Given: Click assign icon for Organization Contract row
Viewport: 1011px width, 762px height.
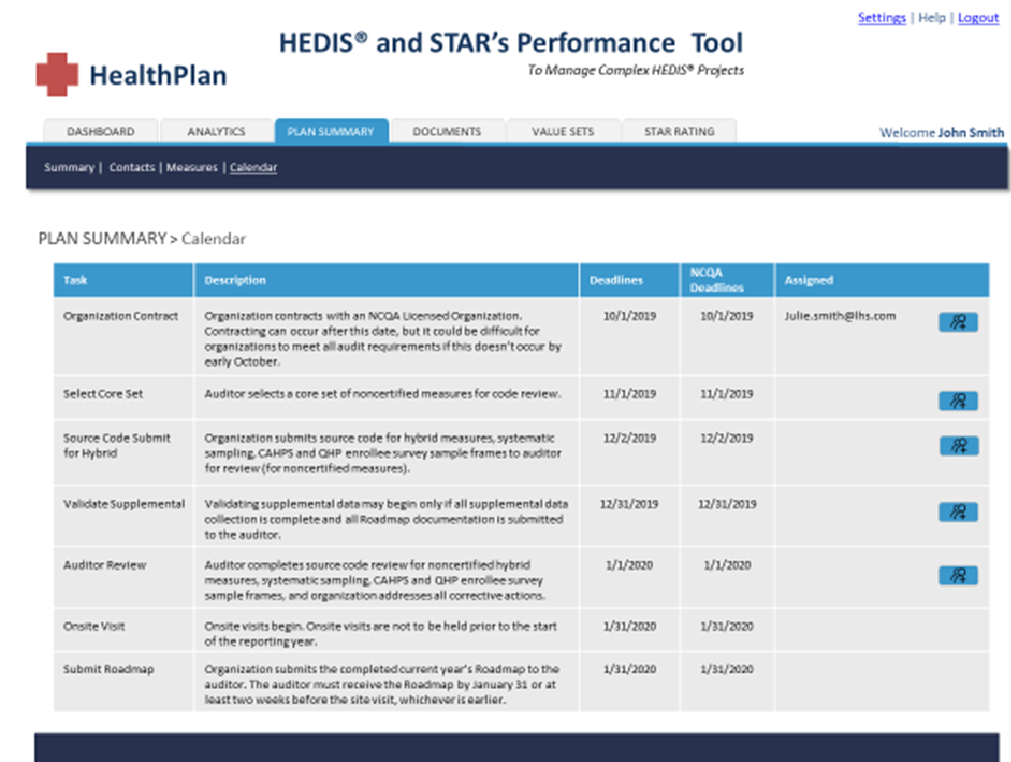Looking at the screenshot, I should [x=958, y=322].
